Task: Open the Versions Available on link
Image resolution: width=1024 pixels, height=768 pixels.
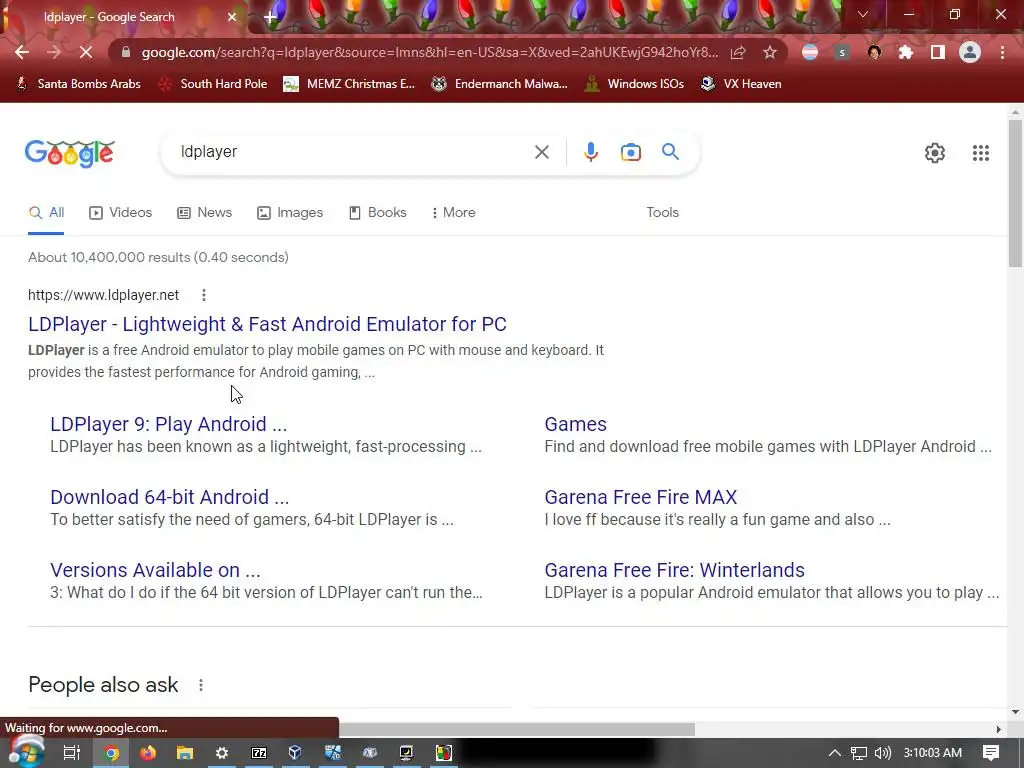Action: click(x=155, y=571)
